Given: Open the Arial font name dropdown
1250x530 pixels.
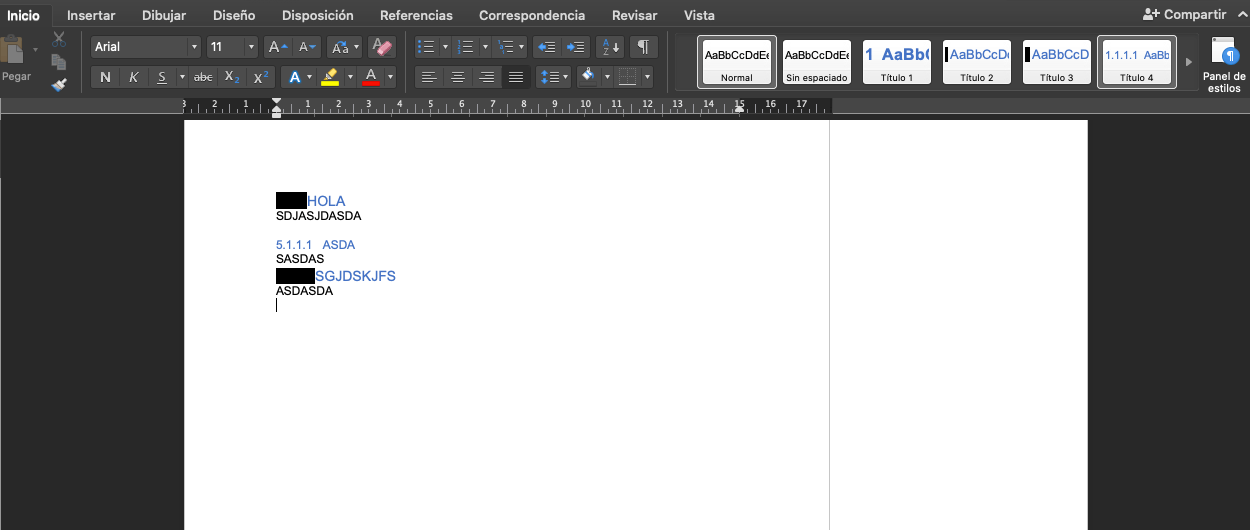Looking at the screenshot, I should pos(194,47).
